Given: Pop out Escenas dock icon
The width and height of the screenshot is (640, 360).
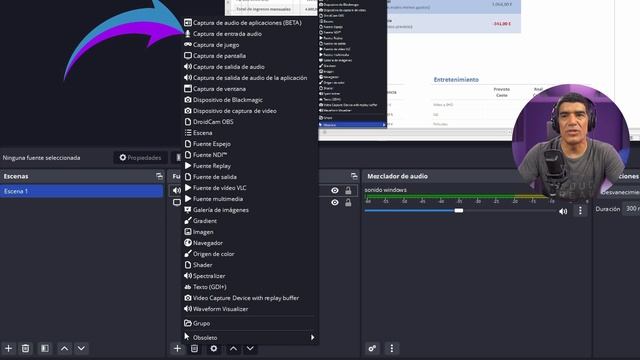Looking at the screenshot, I should coord(159,176).
